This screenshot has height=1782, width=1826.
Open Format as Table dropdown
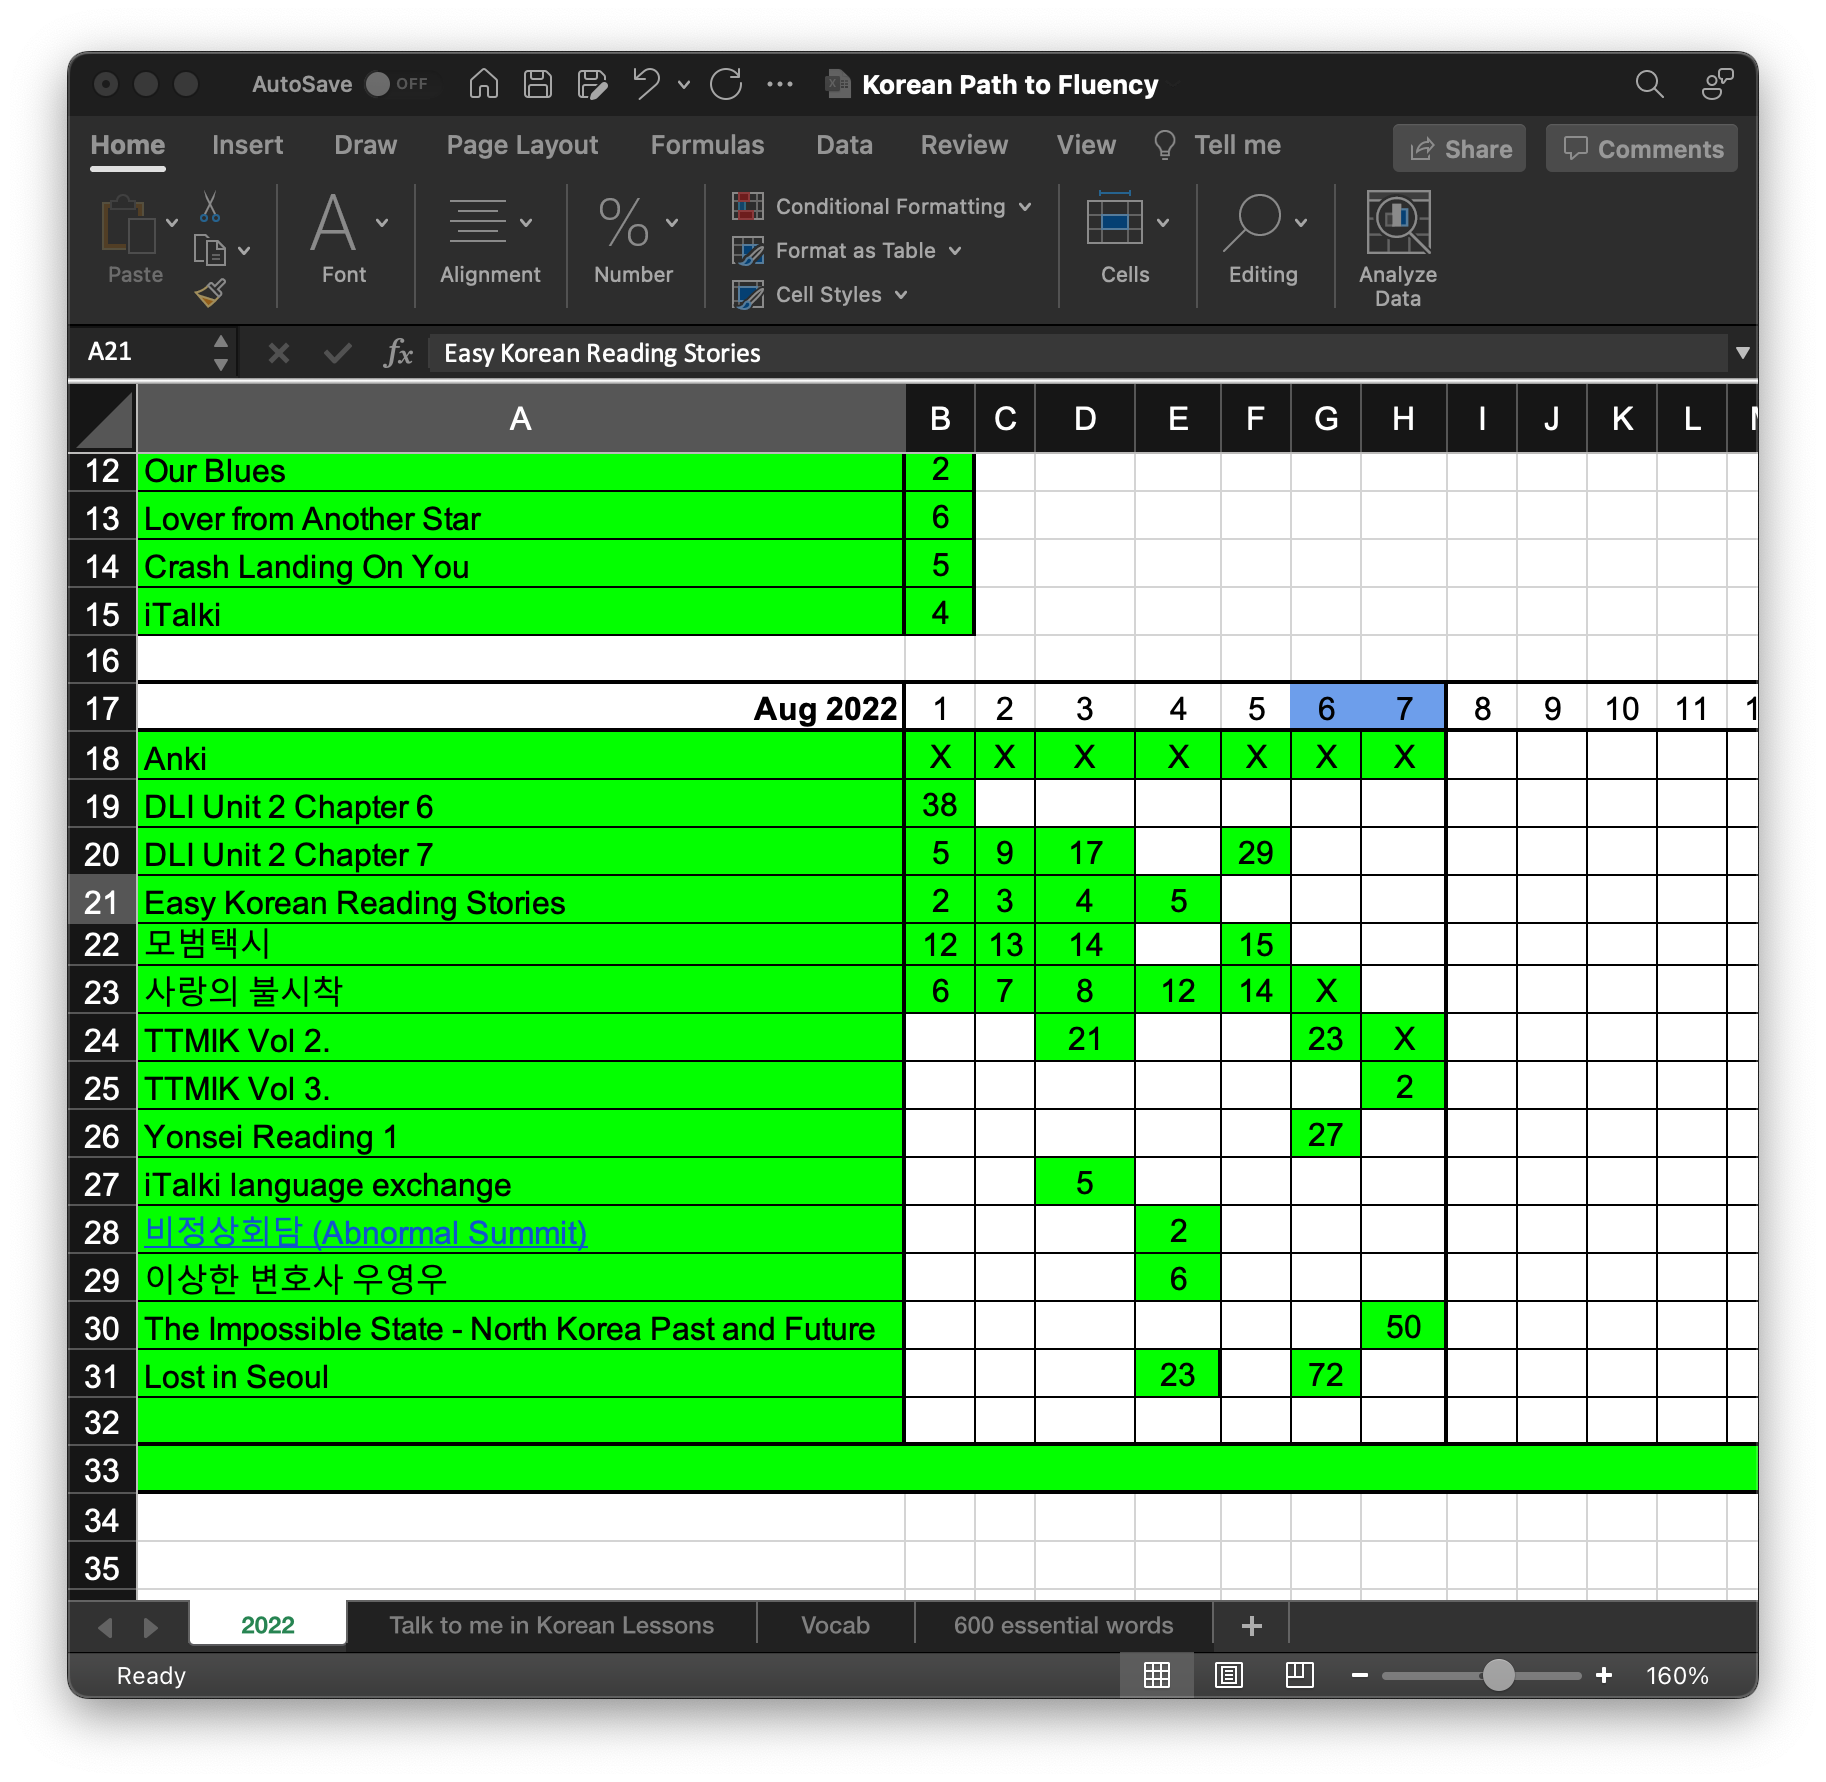(847, 250)
